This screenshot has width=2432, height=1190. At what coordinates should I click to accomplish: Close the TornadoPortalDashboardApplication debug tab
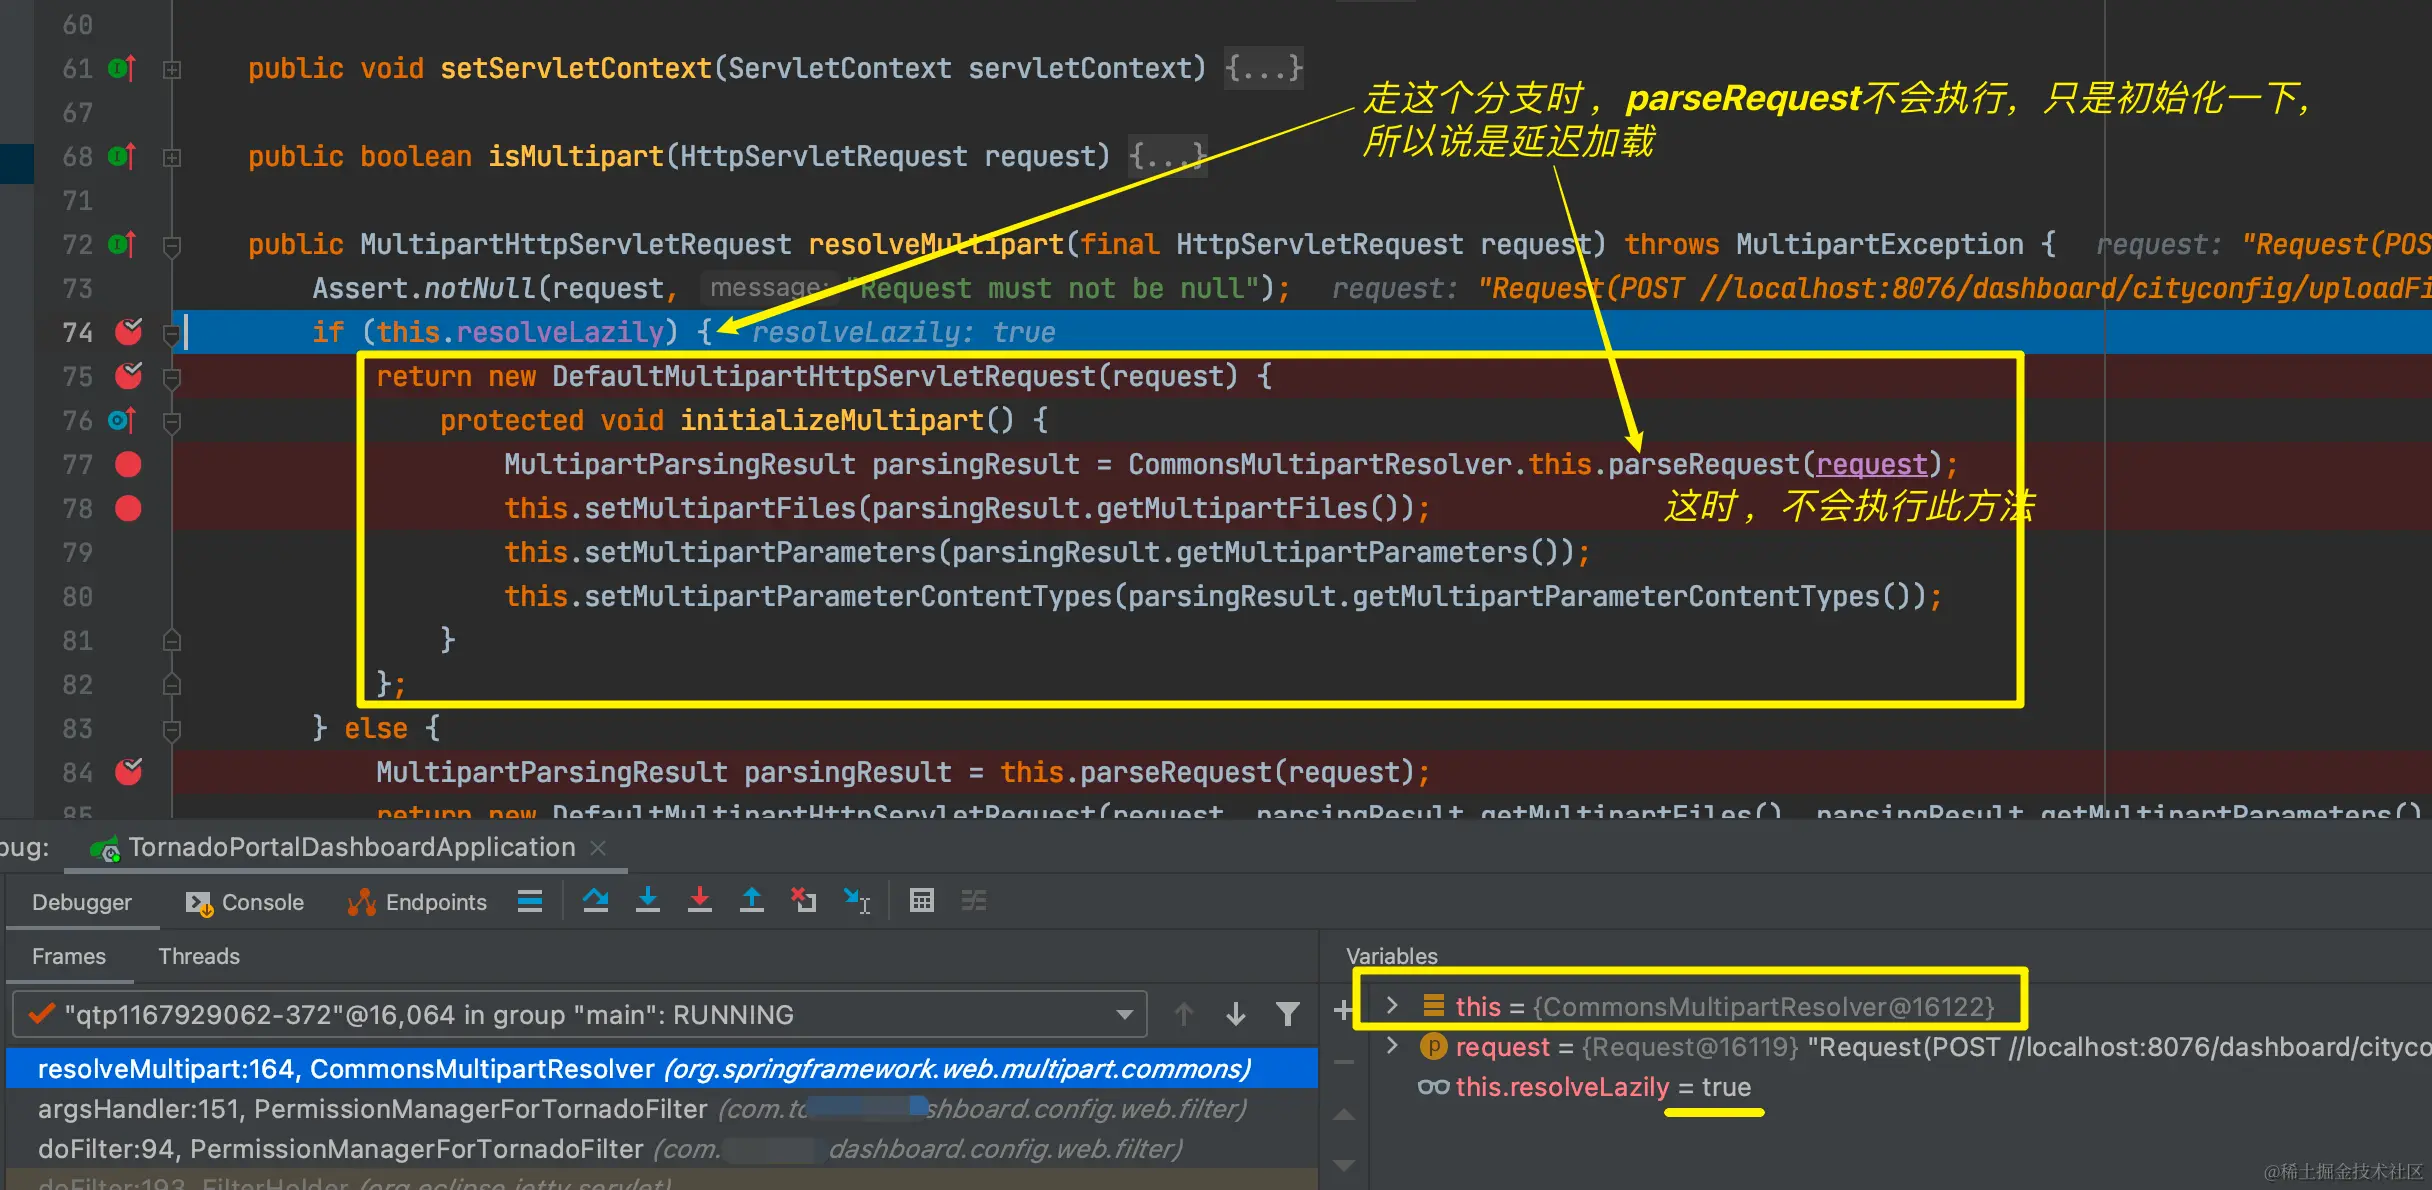(x=598, y=848)
